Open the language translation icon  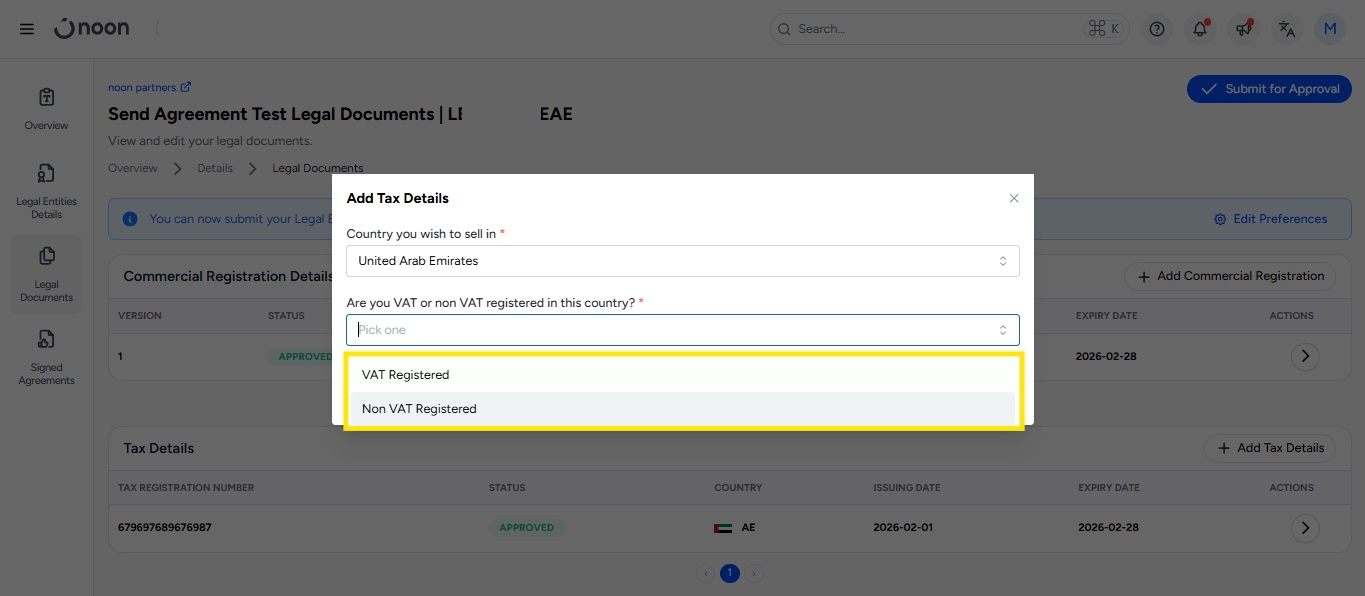pos(1287,29)
